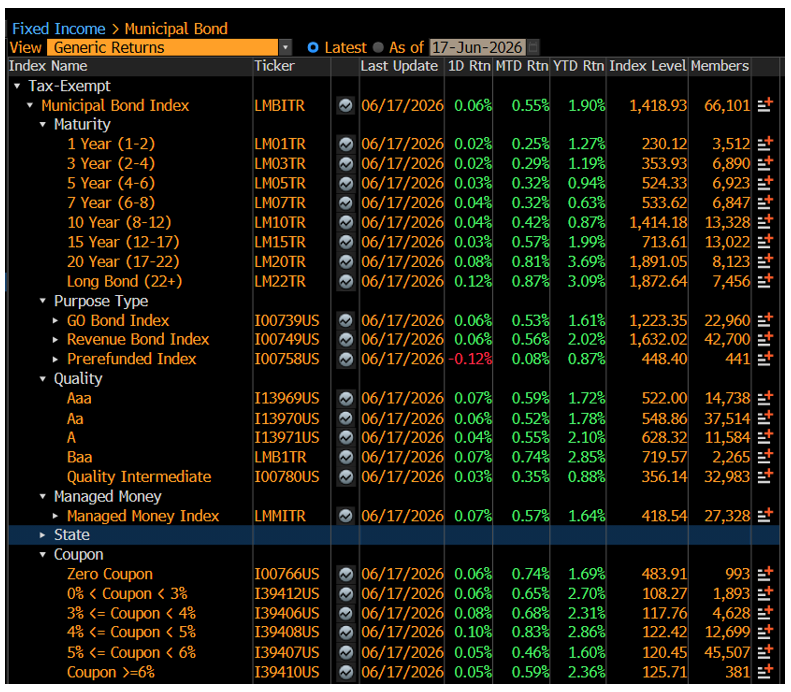Open the calendar picker beside the date

coord(533,47)
